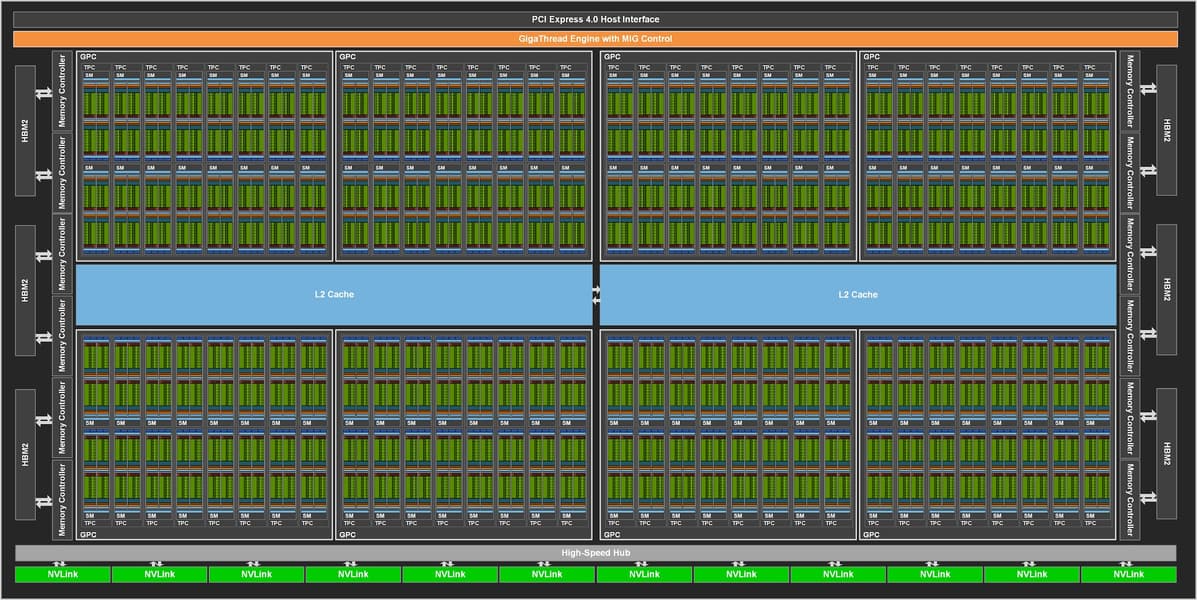Screen dimensions: 1197x600
Task: Click the GPC label of the top-right GPC
Action: pos(871,56)
